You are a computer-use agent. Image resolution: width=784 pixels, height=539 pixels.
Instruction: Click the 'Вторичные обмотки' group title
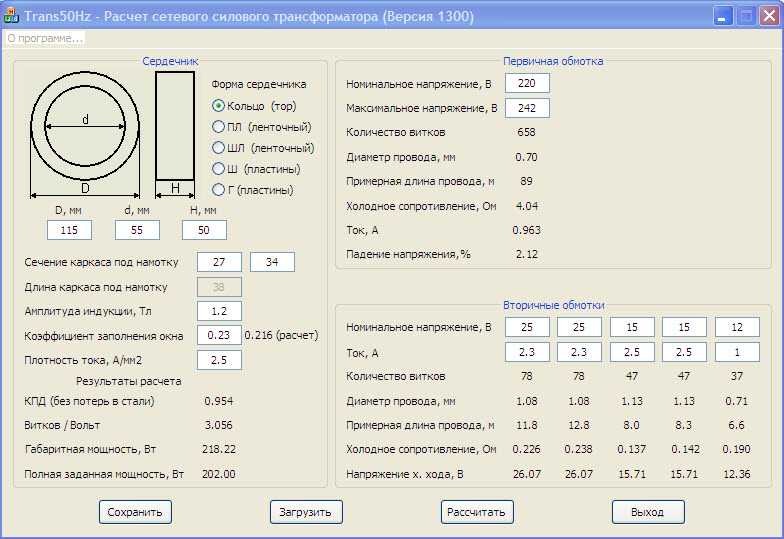click(554, 305)
